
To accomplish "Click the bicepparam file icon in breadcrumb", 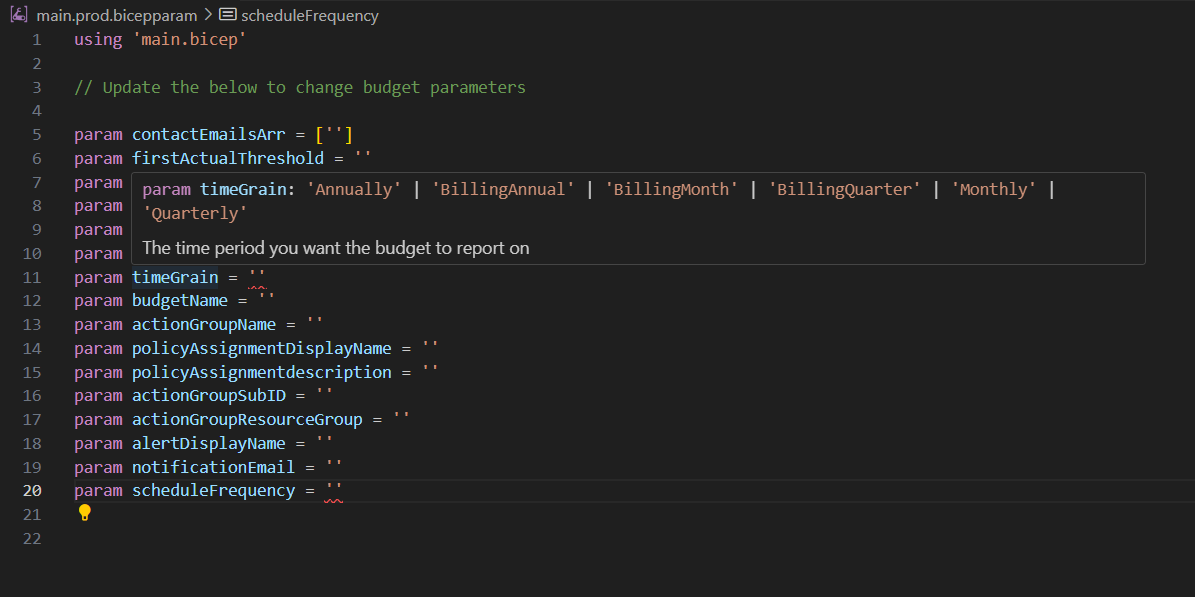I will (x=20, y=14).
